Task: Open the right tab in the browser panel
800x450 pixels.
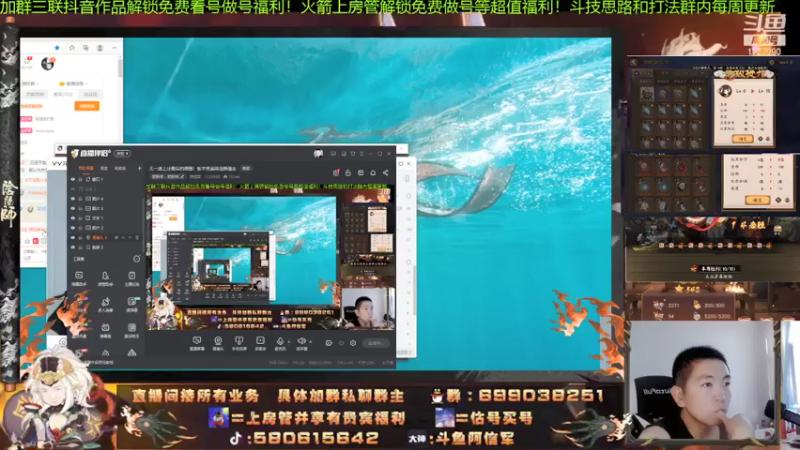Action: point(90,94)
